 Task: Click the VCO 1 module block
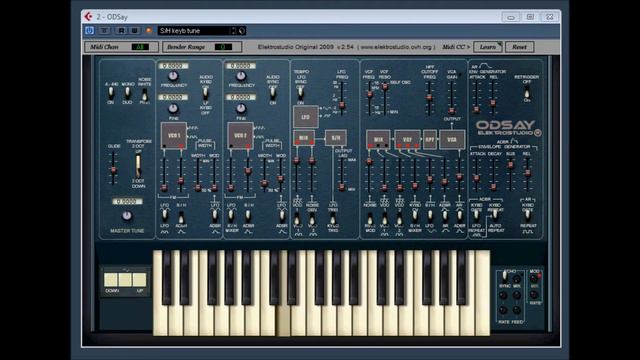[174, 135]
